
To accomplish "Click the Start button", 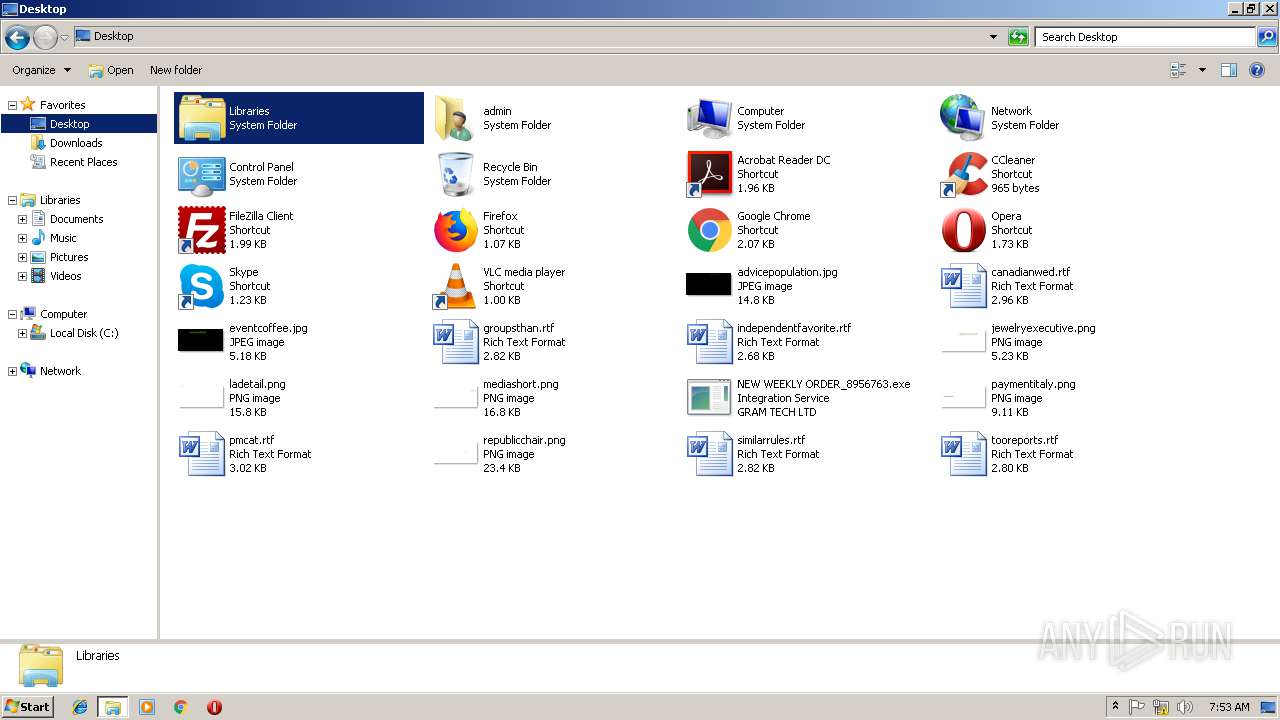I will pyautogui.click(x=28, y=706).
